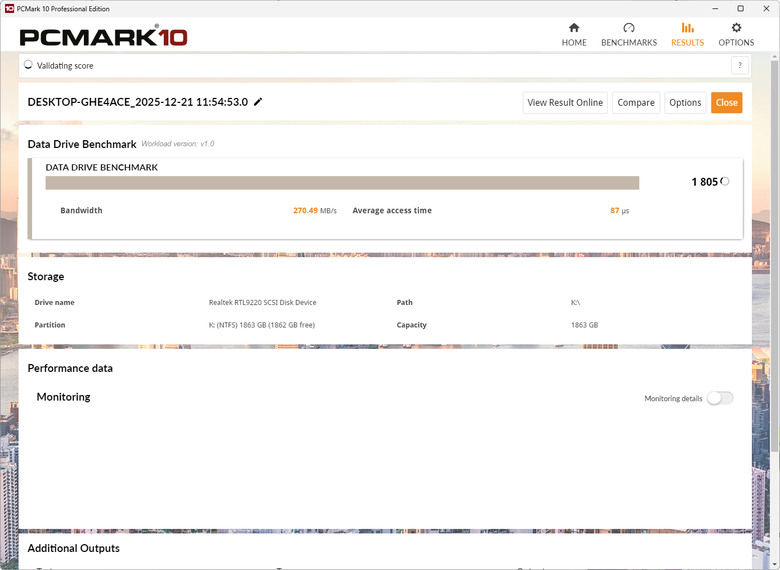Click the Compare button
Viewport: 780px width, 570px height.
636,102
